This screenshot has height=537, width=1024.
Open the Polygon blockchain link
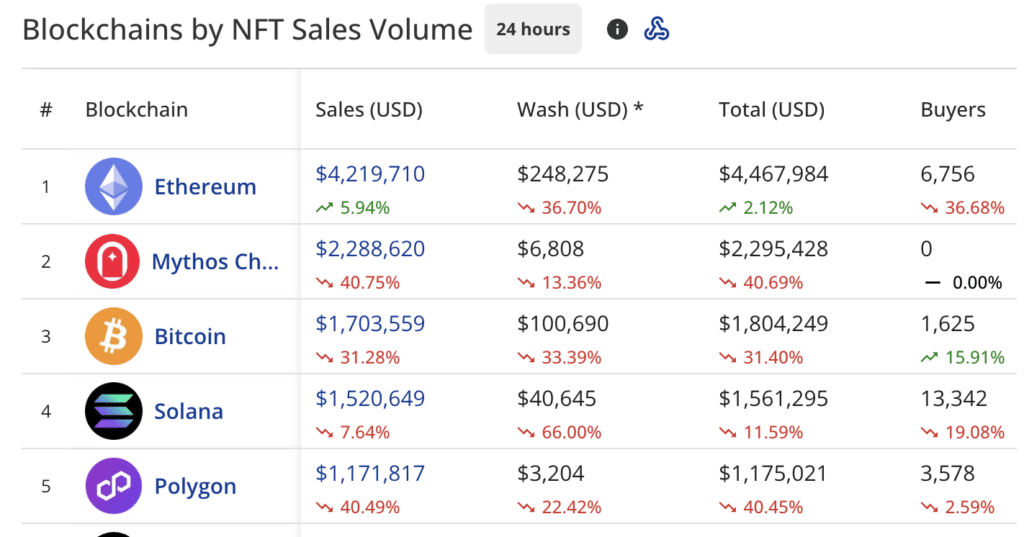click(195, 487)
